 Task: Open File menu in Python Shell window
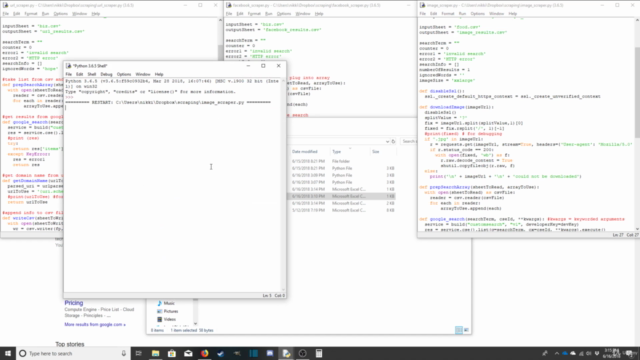tap(69, 74)
